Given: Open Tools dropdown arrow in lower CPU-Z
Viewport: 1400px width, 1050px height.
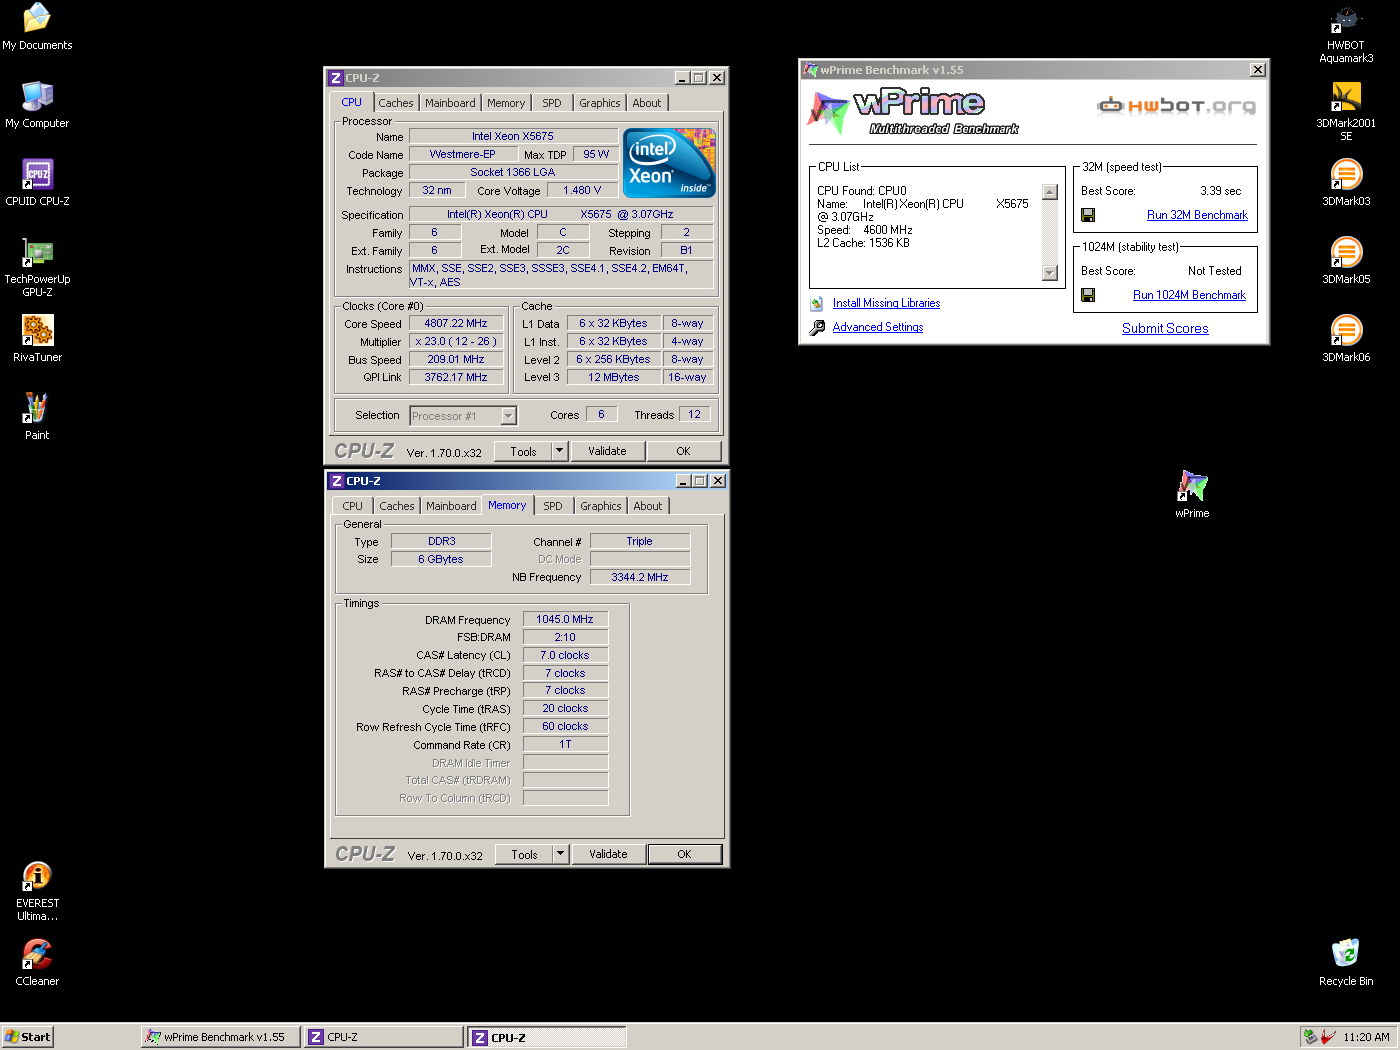Looking at the screenshot, I should (x=561, y=854).
